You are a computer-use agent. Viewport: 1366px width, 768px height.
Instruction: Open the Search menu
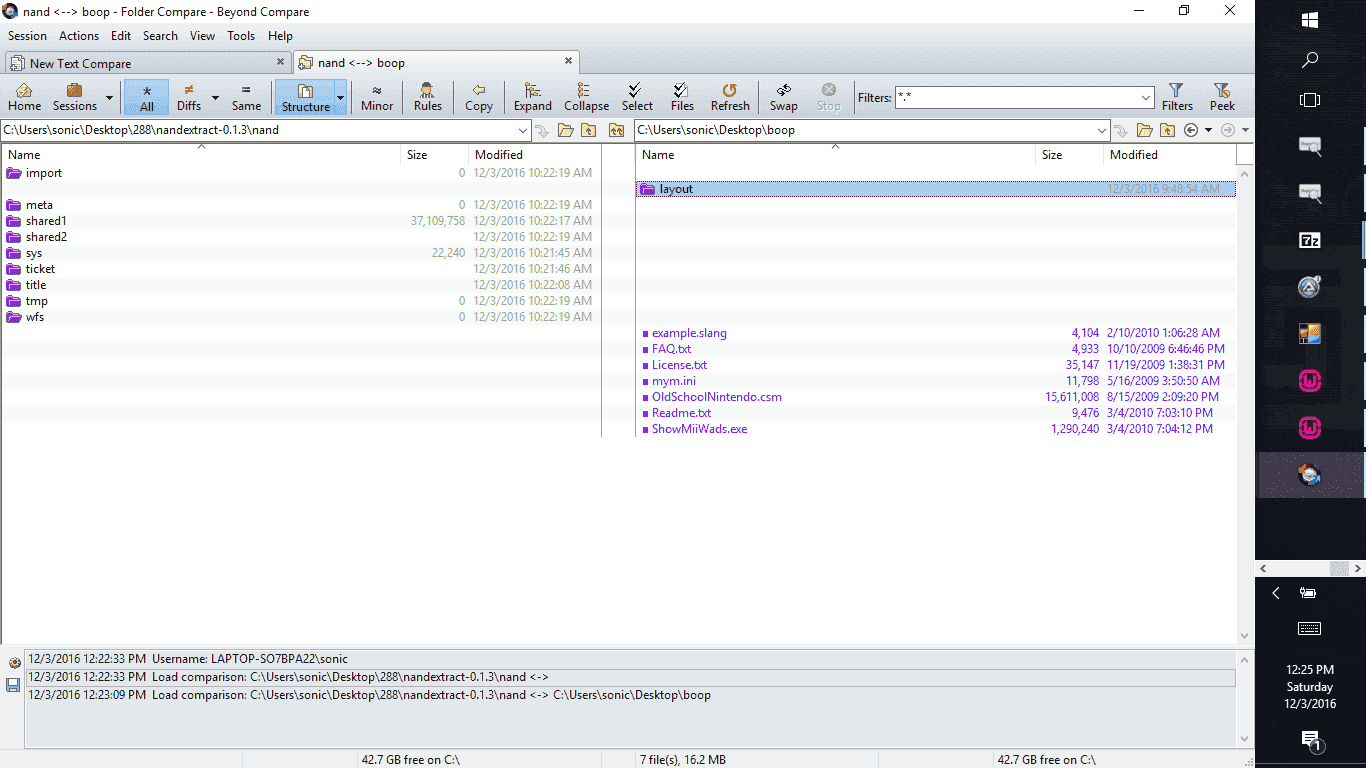click(160, 36)
